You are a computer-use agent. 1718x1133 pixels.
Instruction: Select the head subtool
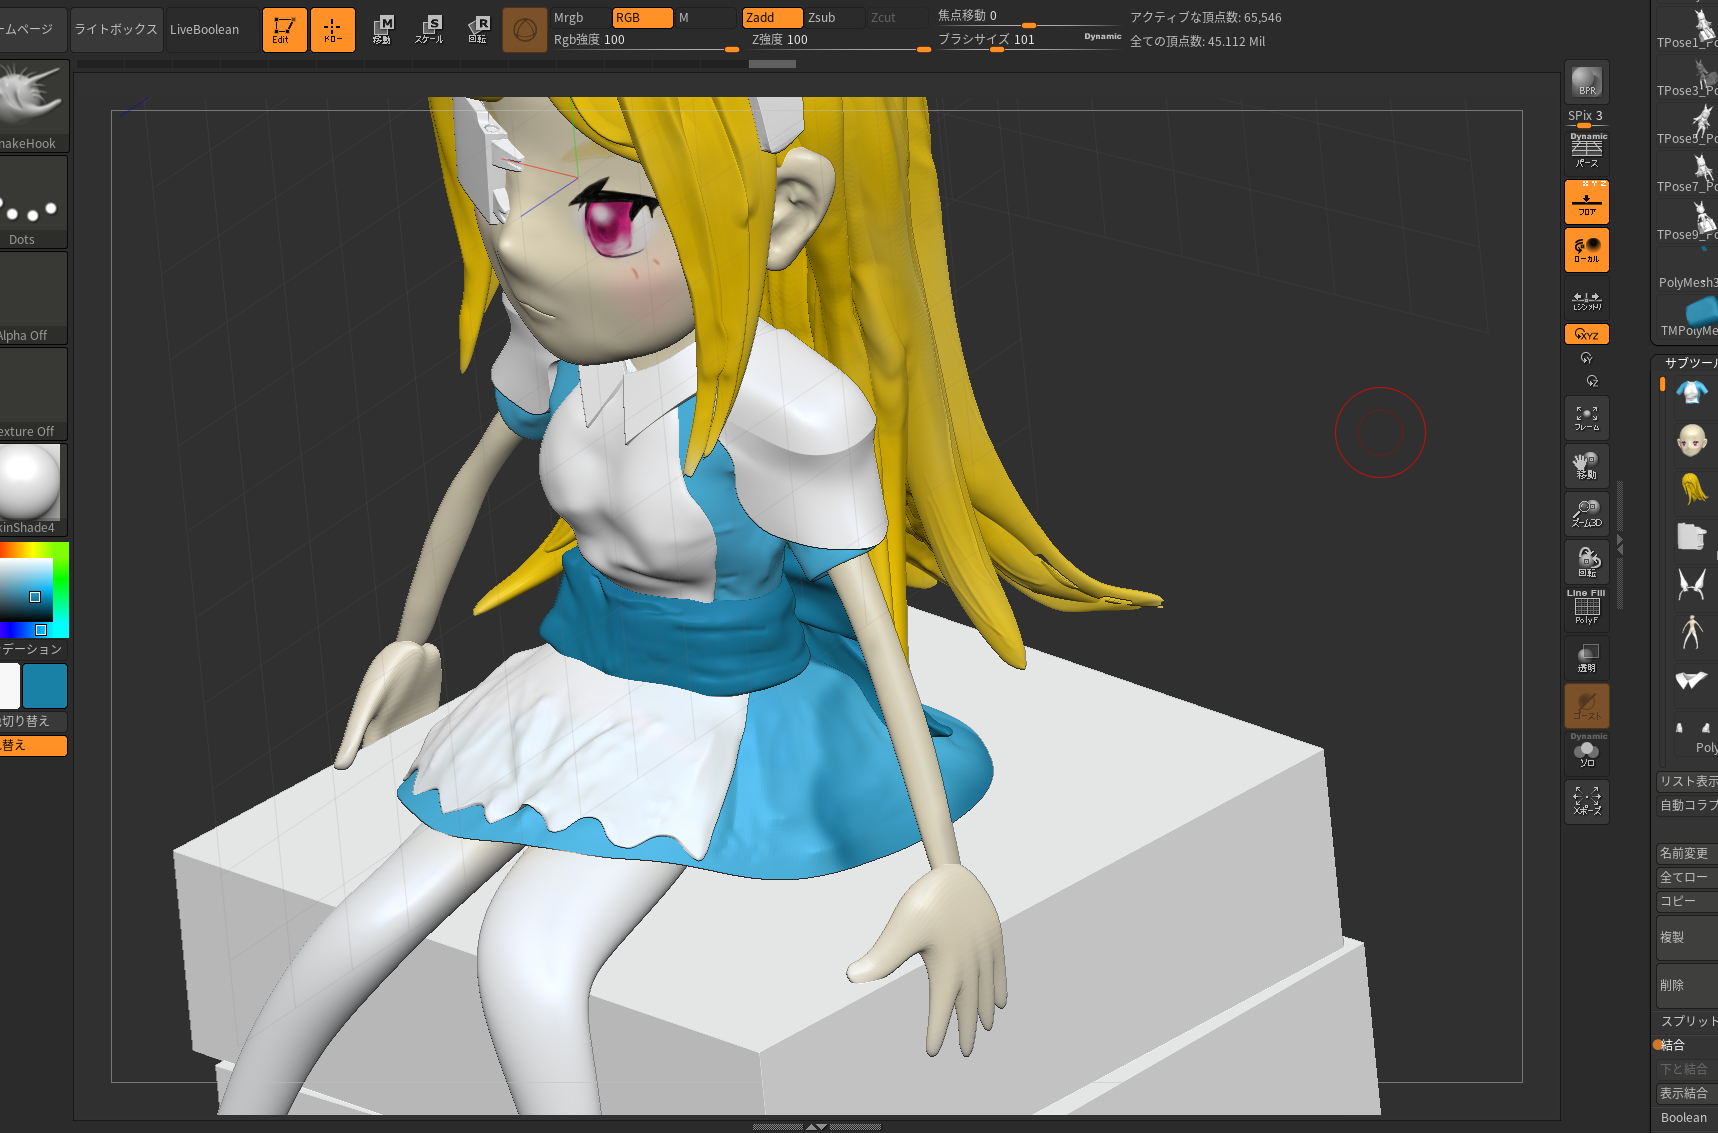(x=1692, y=440)
